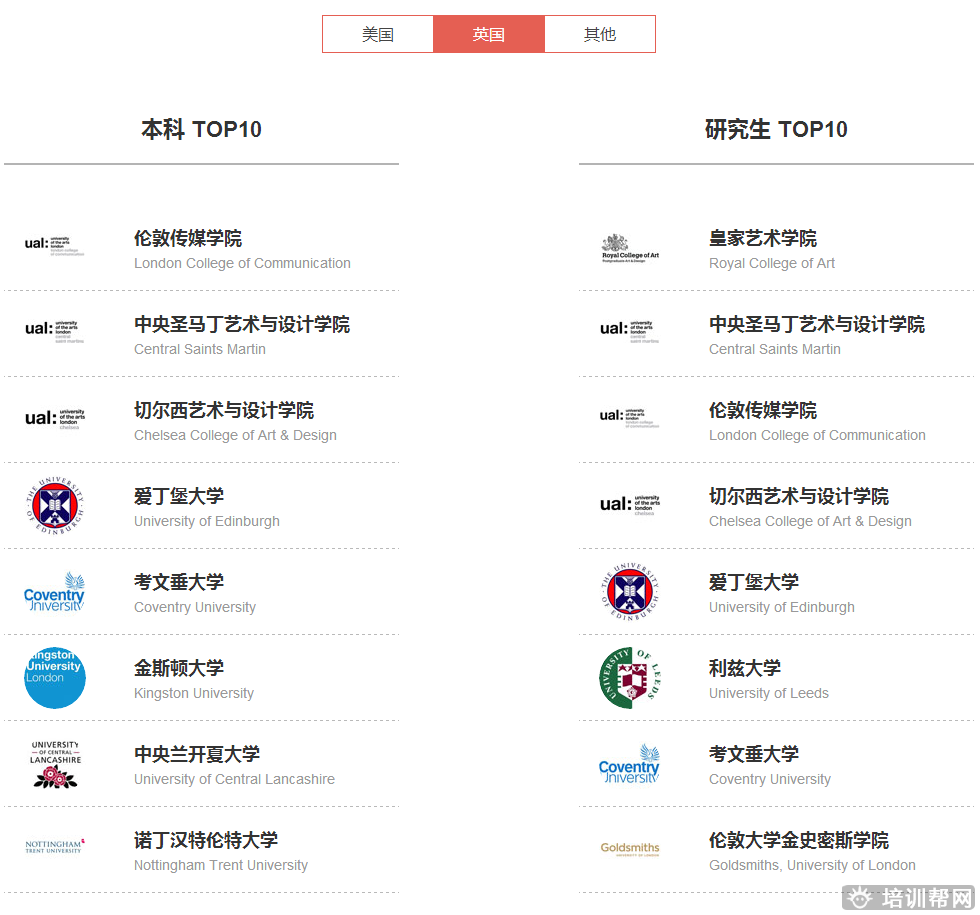Screen dimensions: 980x915
Task: Click 'University of Central Lancashire' text
Action: coord(234,779)
